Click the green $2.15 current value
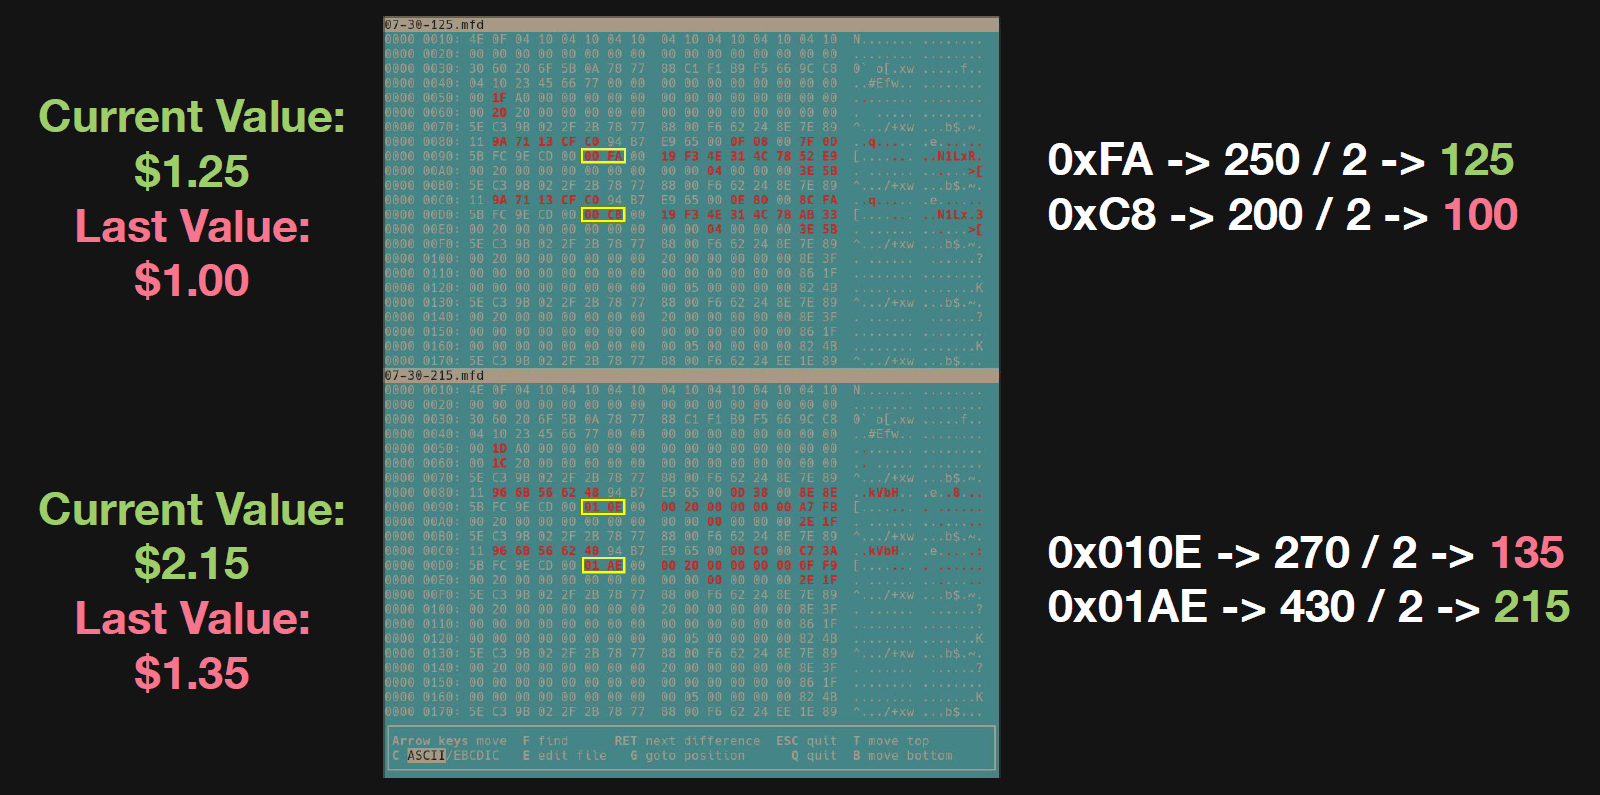This screenshot has height=795, width=1600. coord(192,563)
